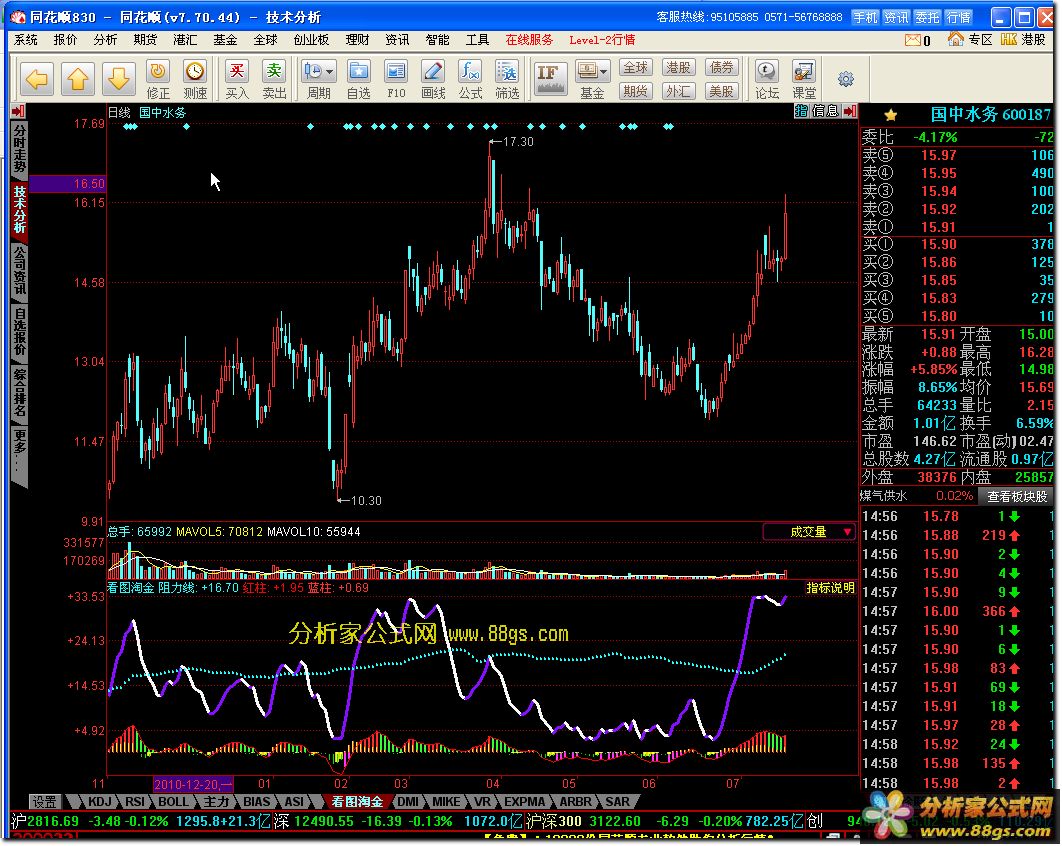Click the 买入 (buy) toolbar icon

(x=236, y=79)
